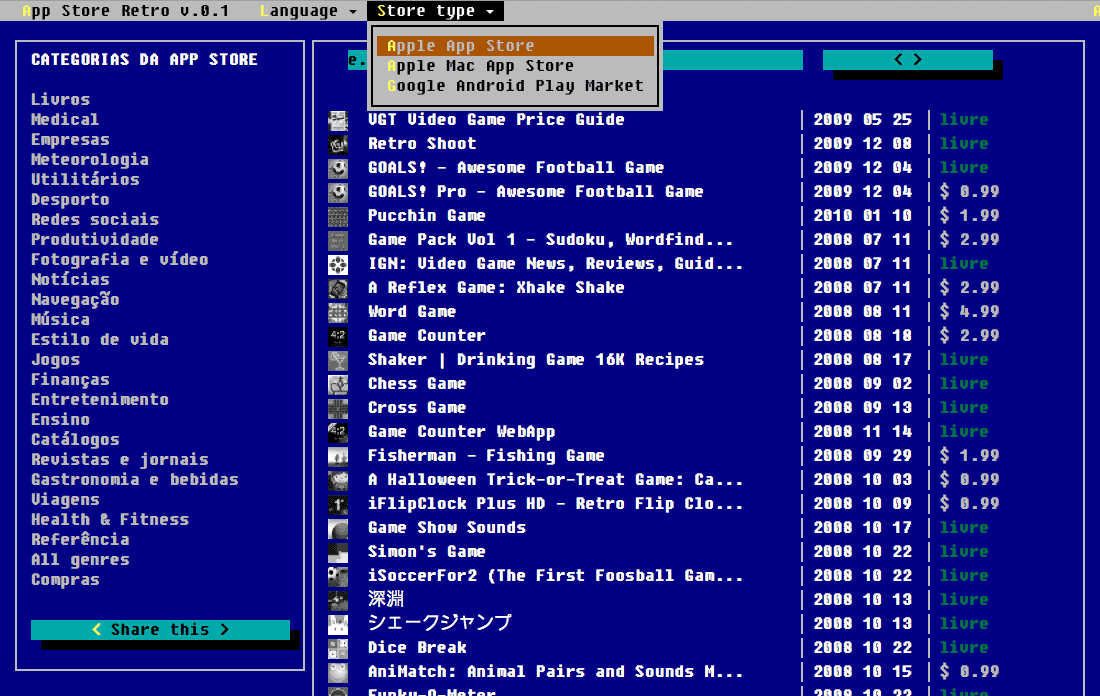The width and height of the screenshot is (1100, 696).
Task: Click the GOALS! – Awesome Football Game icon
Action: click(338, 168)
